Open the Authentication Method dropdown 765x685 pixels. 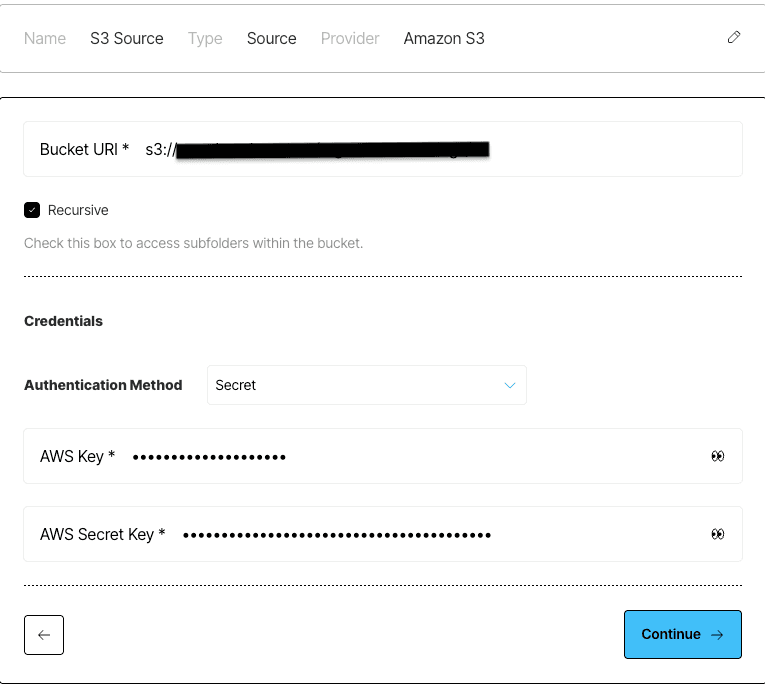(x=367, y=385)
